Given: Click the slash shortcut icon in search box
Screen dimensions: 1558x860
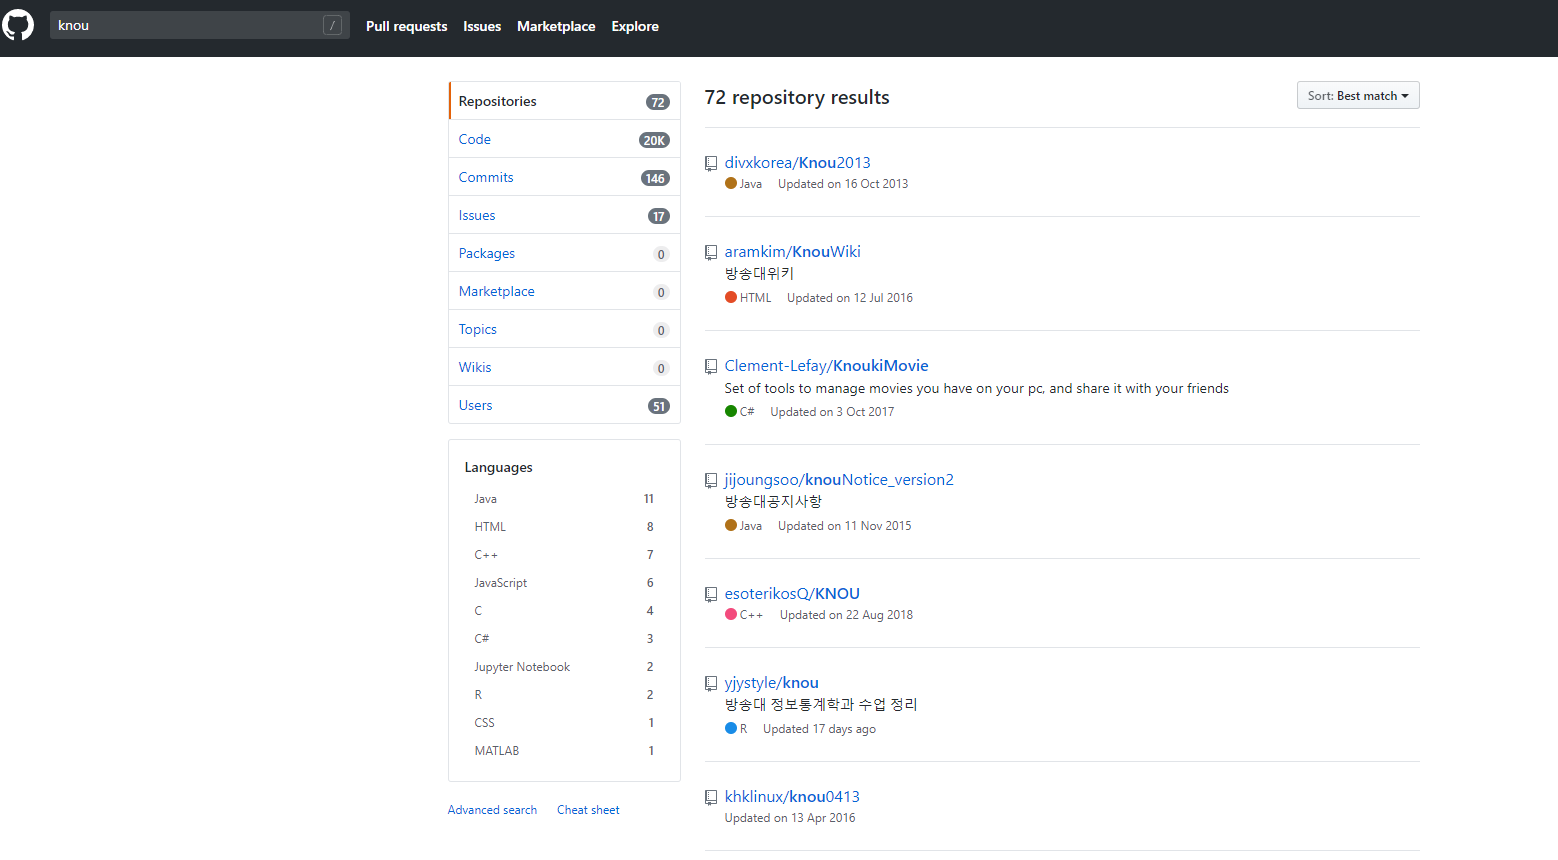Looking at the screenshot, I should tap(333, 25).
